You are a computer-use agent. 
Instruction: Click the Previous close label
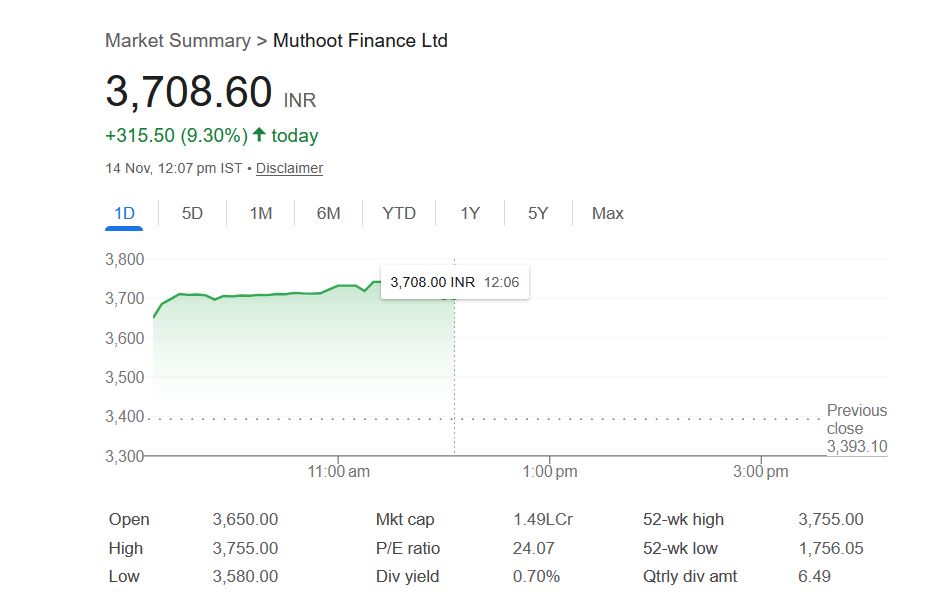point(856,419)
